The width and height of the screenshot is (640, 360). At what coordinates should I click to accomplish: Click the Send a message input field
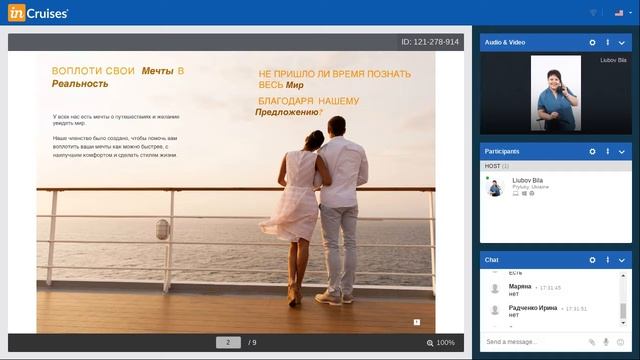(535, 342)
